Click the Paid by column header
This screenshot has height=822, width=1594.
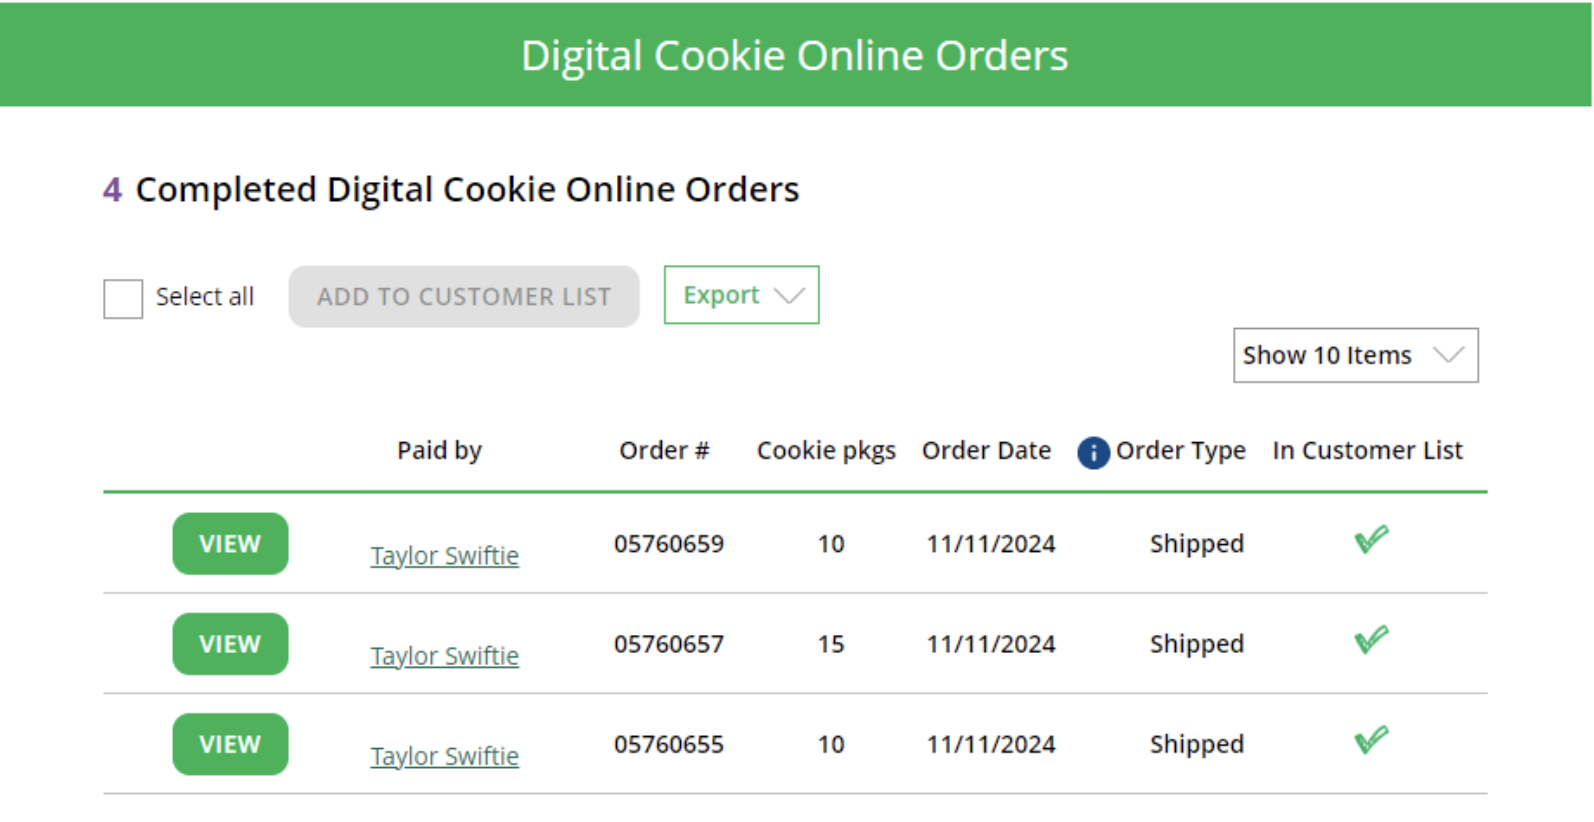tap(439, 451)
